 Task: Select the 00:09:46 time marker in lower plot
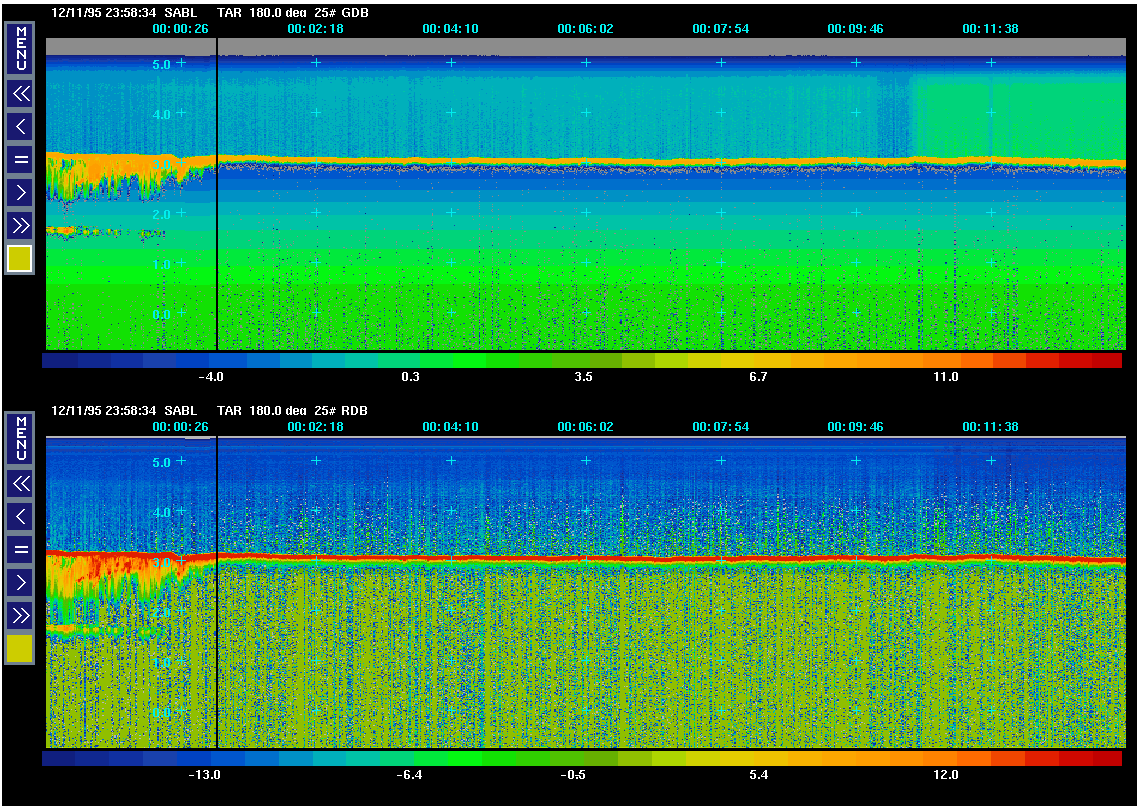855,427
